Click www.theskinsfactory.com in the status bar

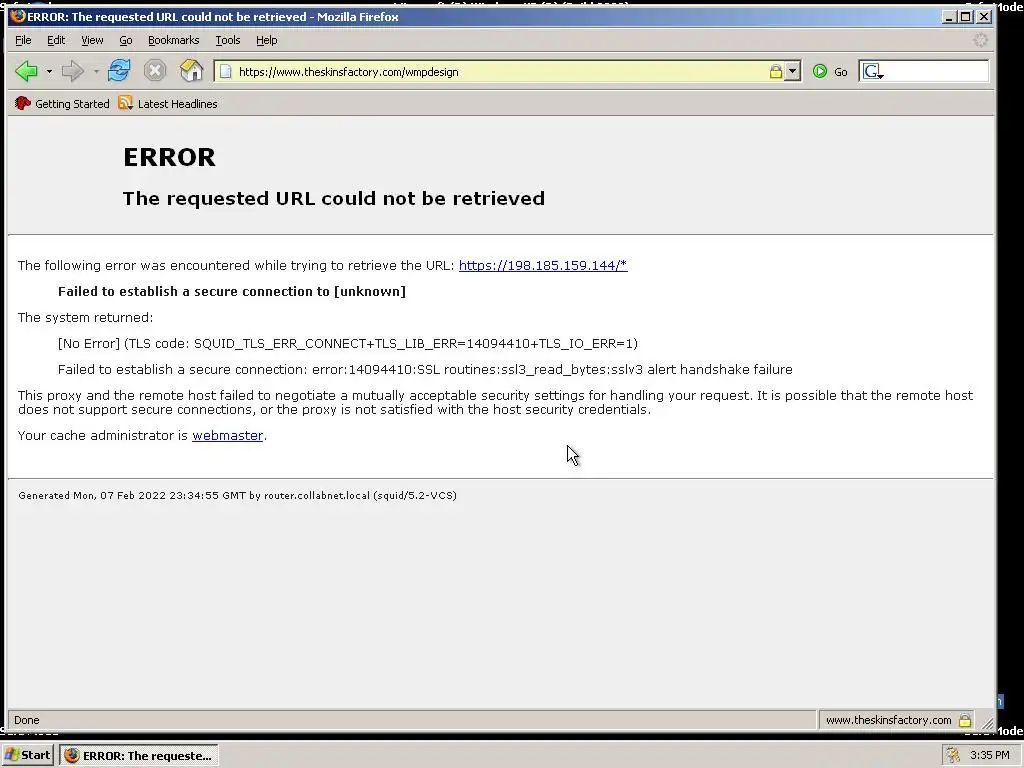888,720
